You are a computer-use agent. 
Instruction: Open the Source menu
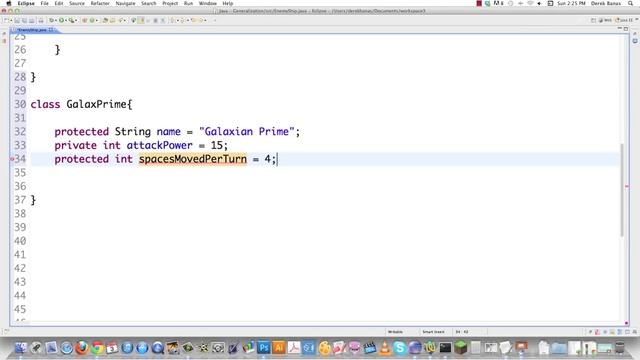point(77,3)
